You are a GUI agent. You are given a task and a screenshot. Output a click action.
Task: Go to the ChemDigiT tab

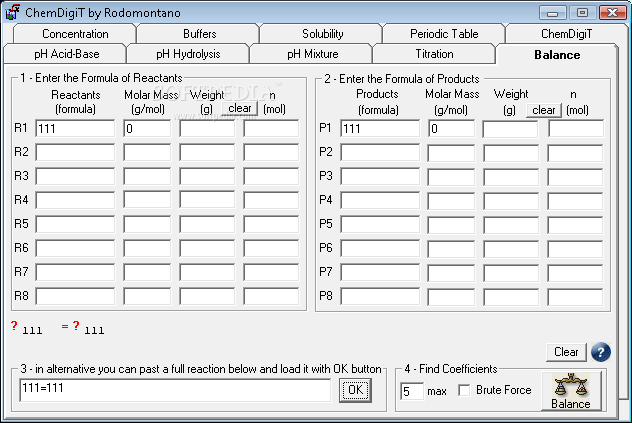tap(566, 34)
